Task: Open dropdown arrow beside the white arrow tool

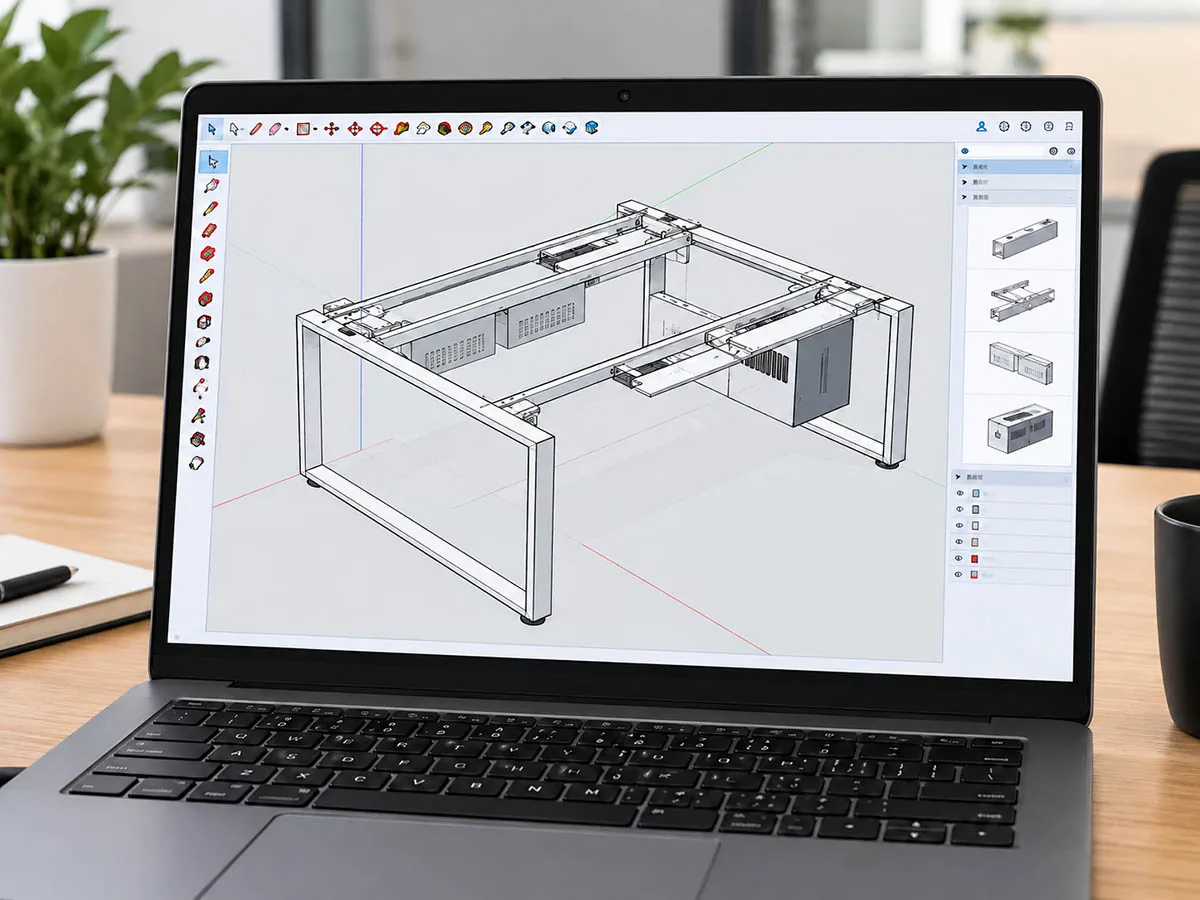Action: 243,128
